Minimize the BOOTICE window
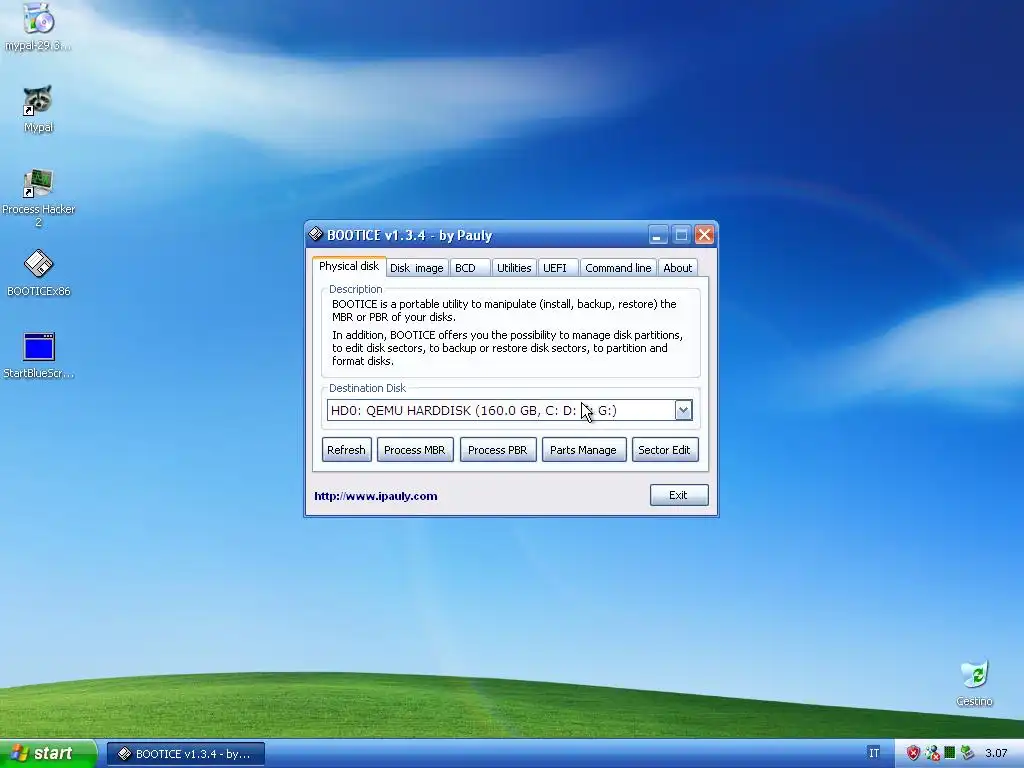This screenshot has height=768, width=1024. coord(658,234)
